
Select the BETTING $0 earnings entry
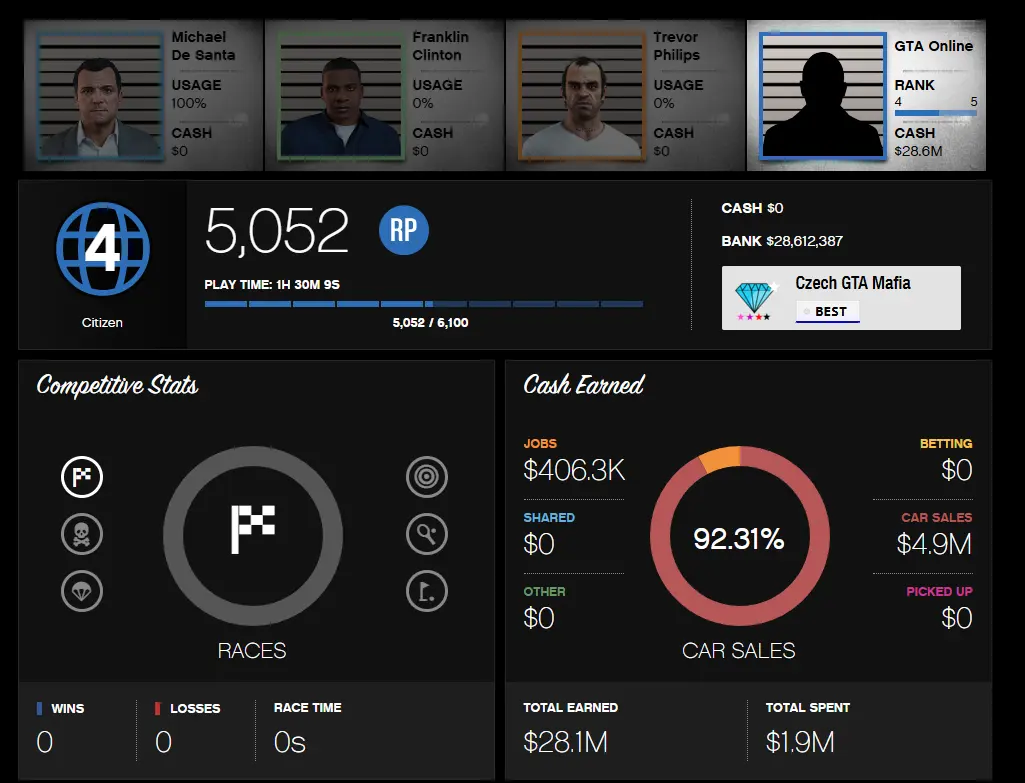[946, 461]
